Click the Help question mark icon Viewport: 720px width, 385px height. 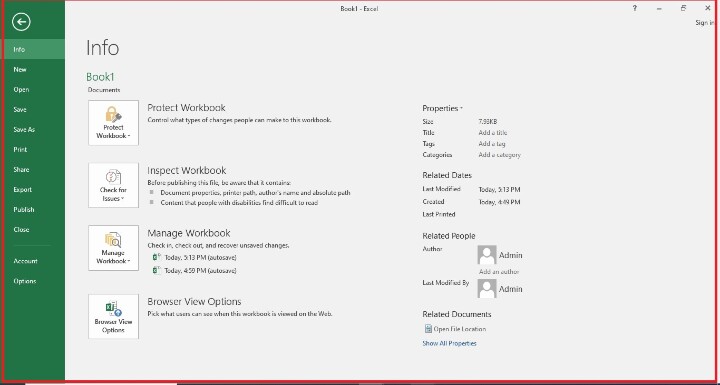pyautogui.click(x=635, y=8)
